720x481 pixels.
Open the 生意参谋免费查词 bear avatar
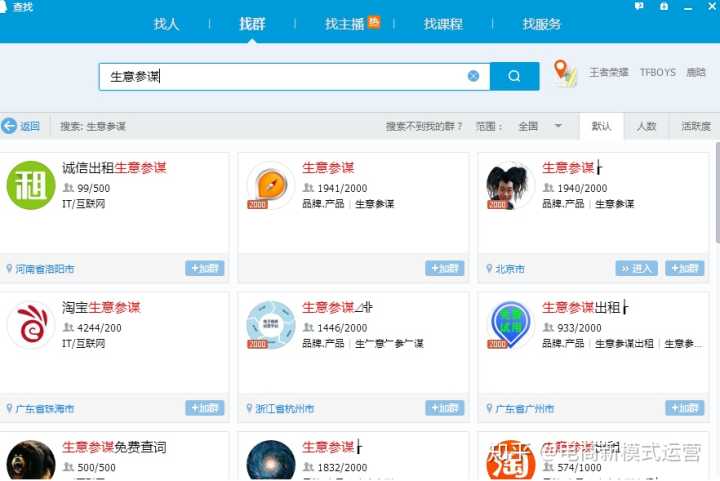(x=31, y=460)
